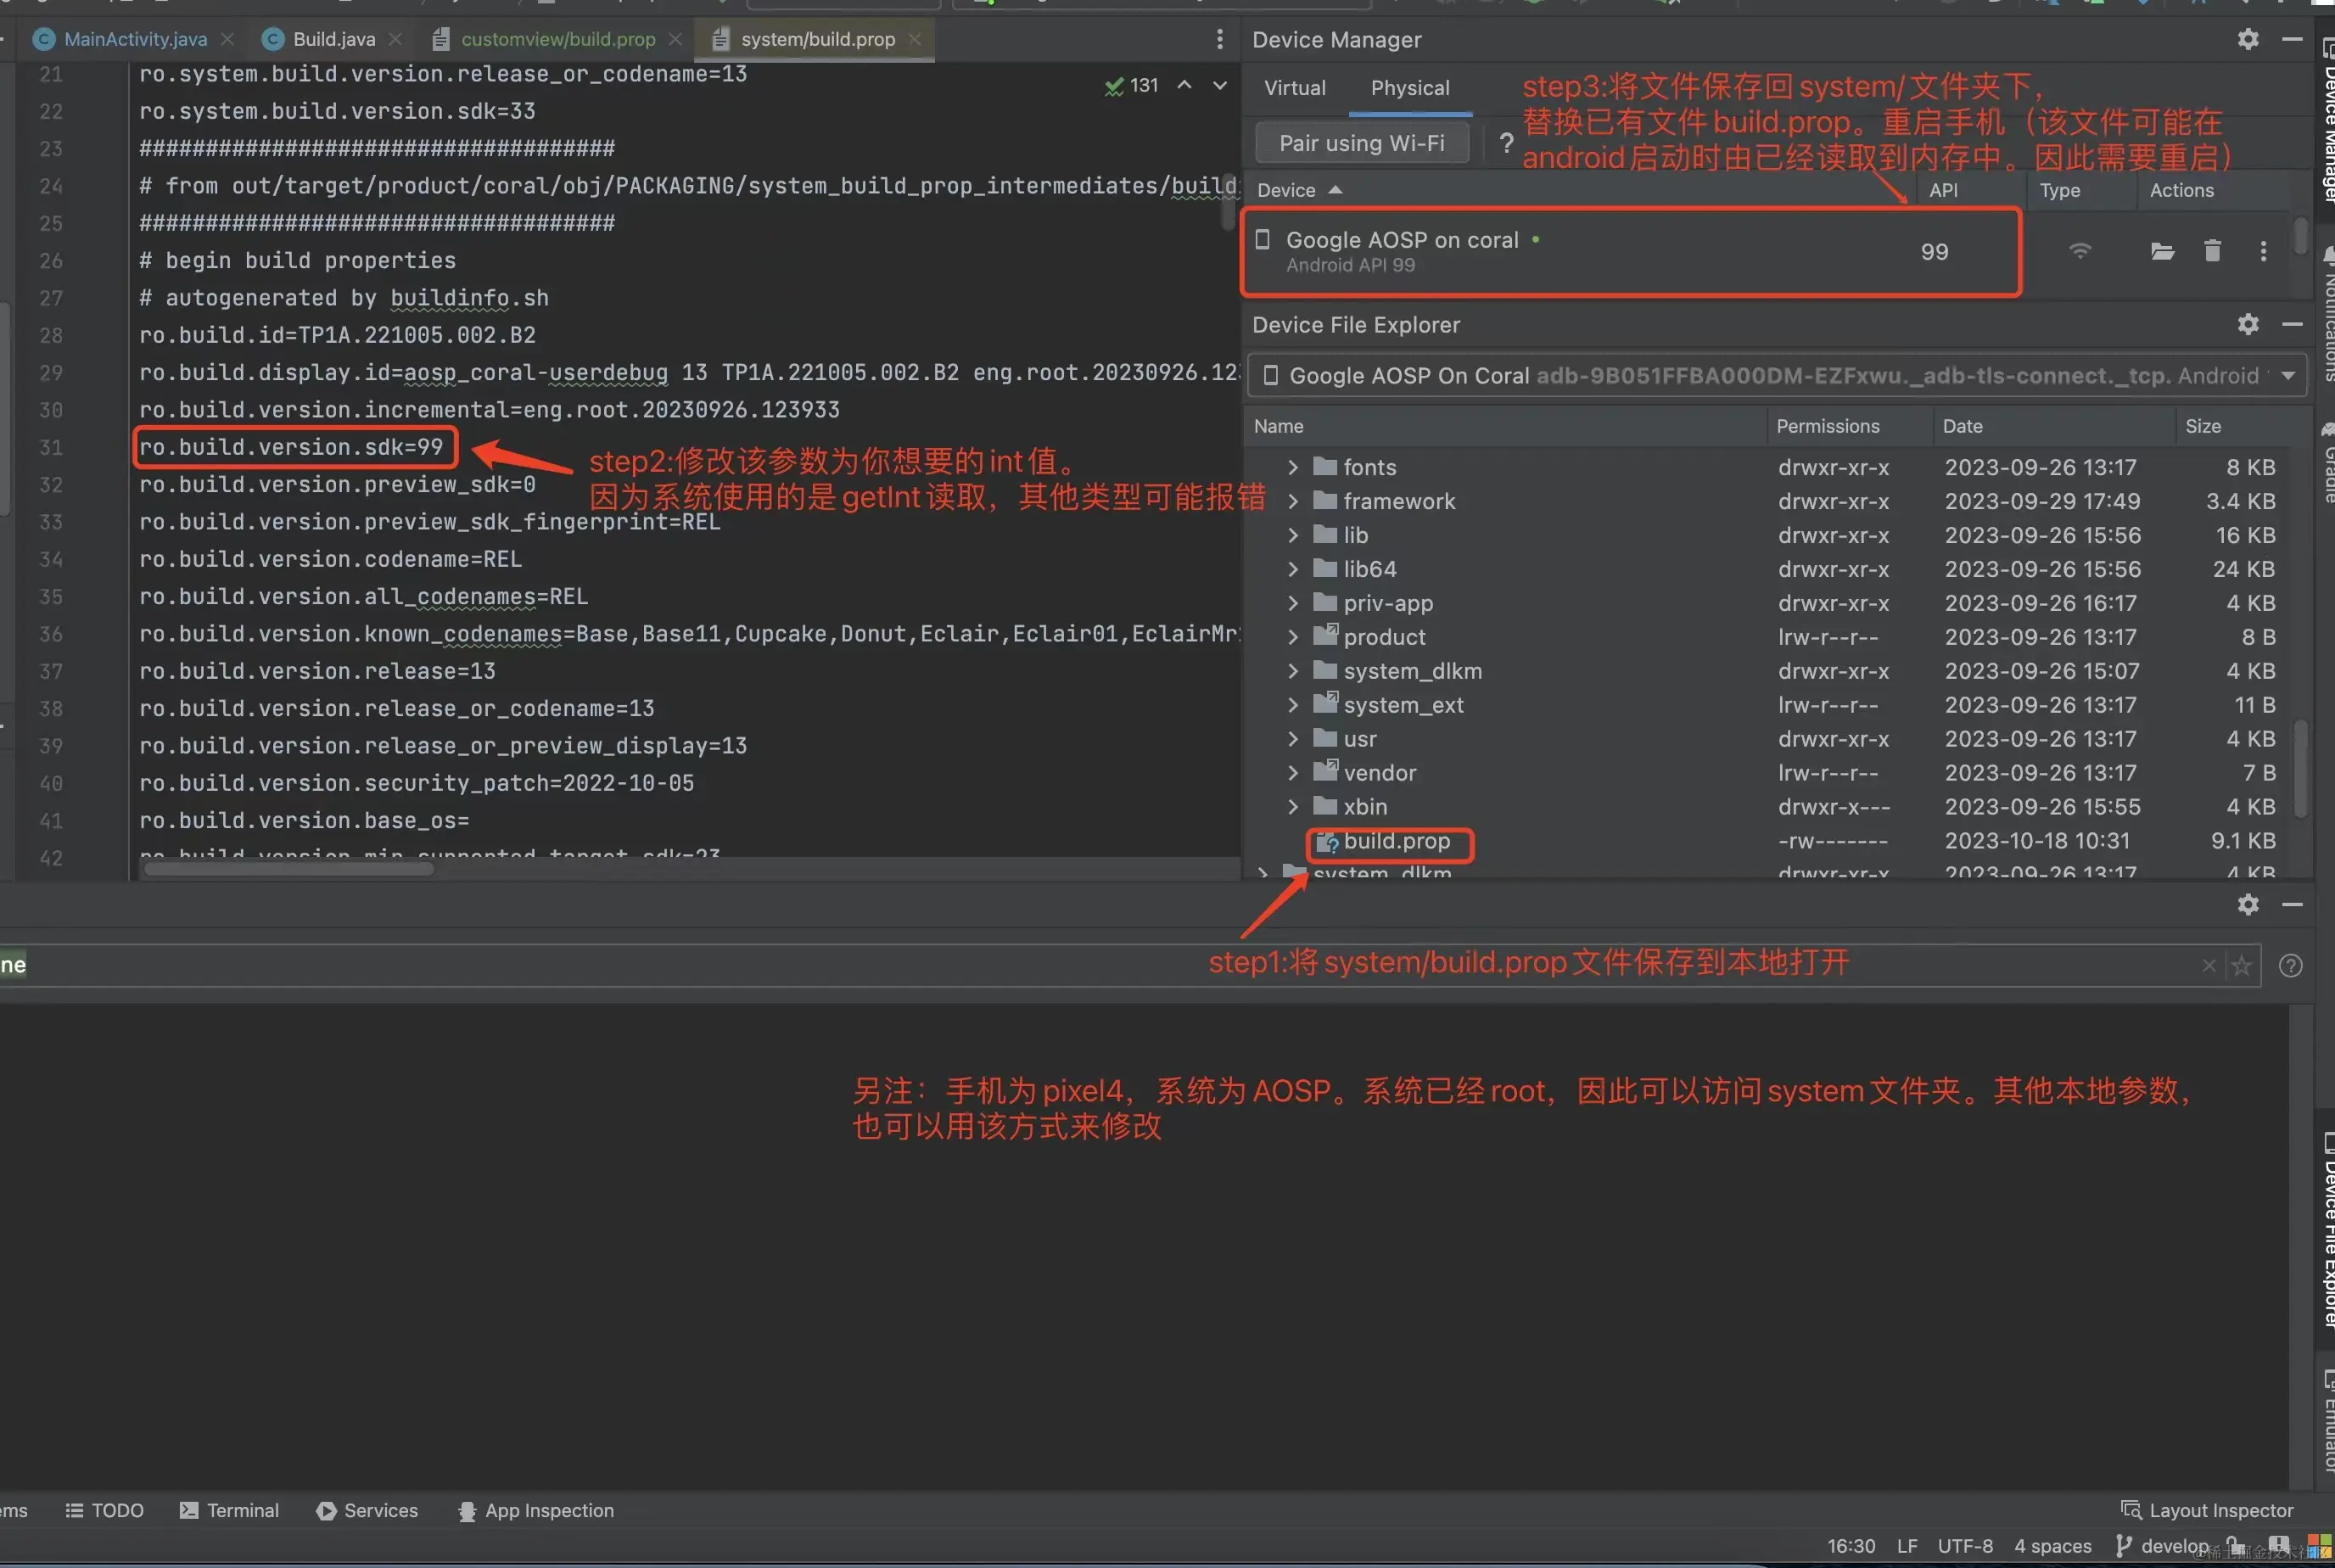This screenshot has width=2335, height=1568.
Task: Switch to MainActivity.java tab
Action: 135,39
